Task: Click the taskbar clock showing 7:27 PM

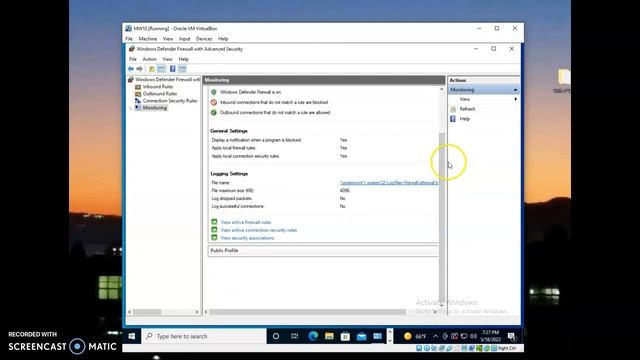Action: pos(490,336)
